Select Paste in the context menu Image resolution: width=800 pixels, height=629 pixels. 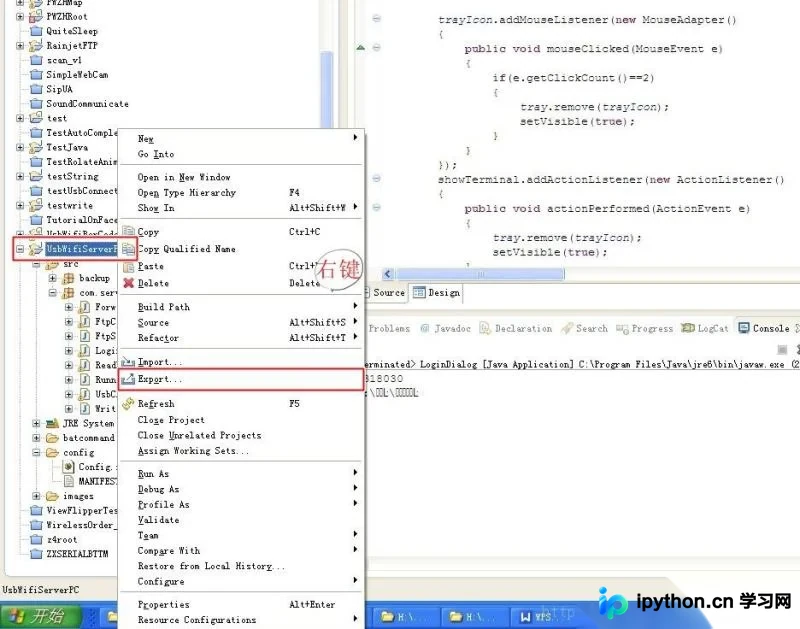241,266
